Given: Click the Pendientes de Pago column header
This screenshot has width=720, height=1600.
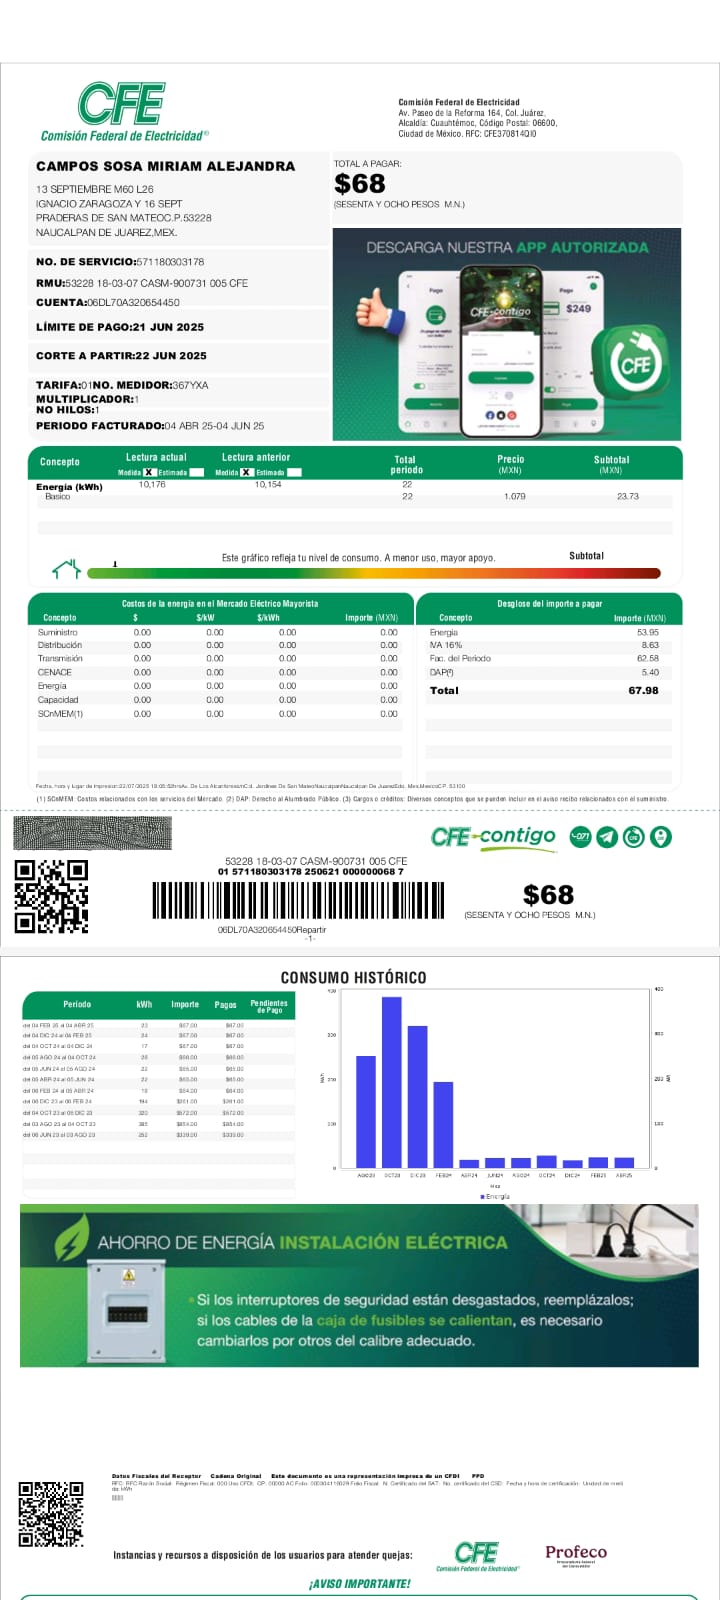Looking at the screenshot, I should 268,1006.
